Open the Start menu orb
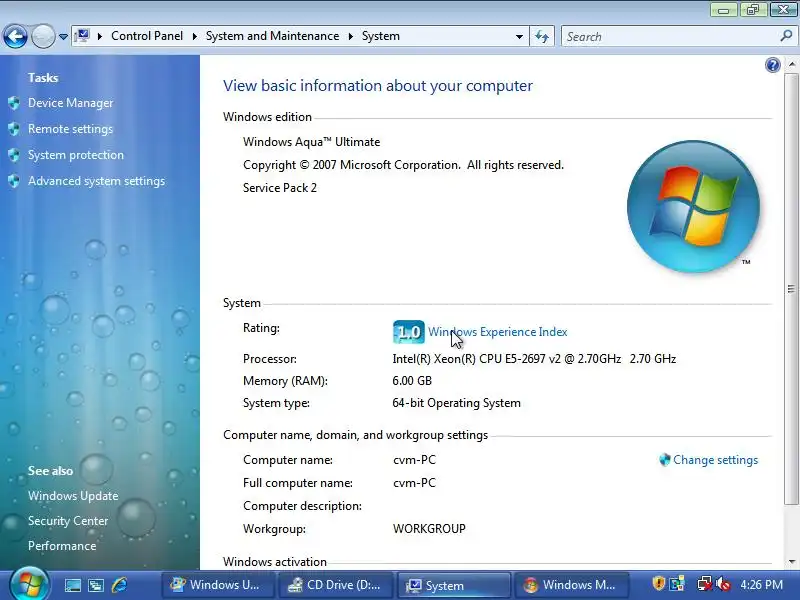Image resolution: width=800 pixels, height=600 pixels. tap(30, 584)
